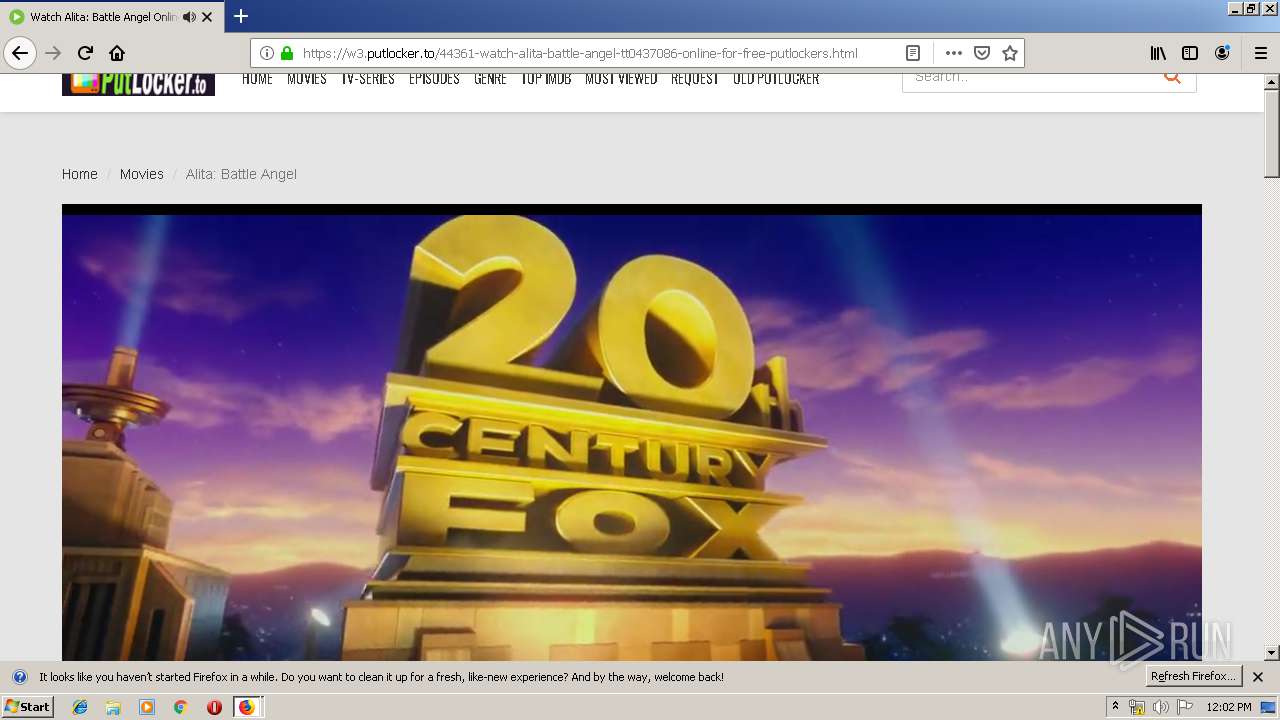Bookmark this page with star icon
1280x720 pixels.
click(1010, 53)
